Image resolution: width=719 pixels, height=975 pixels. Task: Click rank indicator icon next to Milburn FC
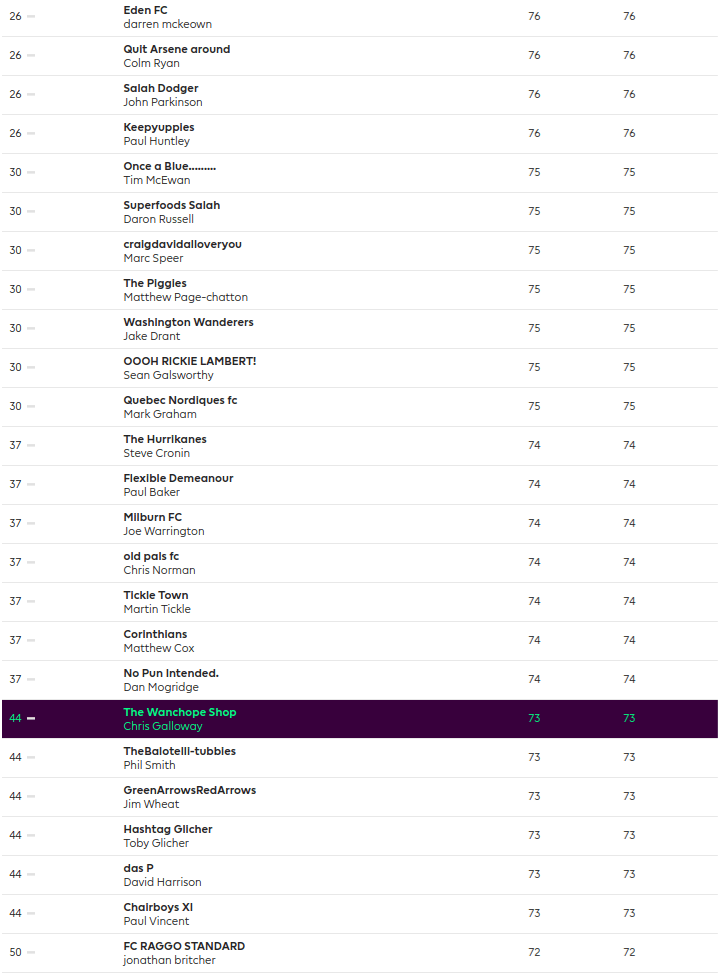click(x=31, y=524)
